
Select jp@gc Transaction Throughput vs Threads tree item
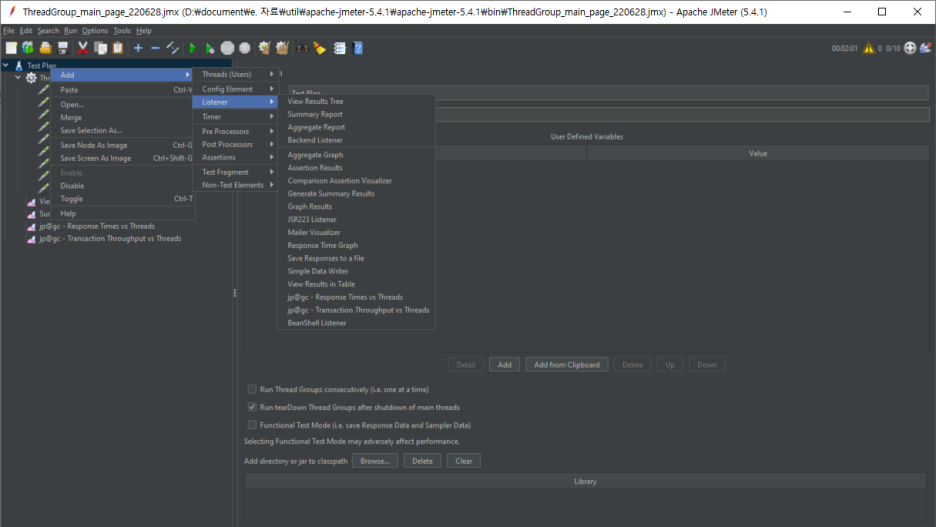pyautogui.click(x=110, y=239)
